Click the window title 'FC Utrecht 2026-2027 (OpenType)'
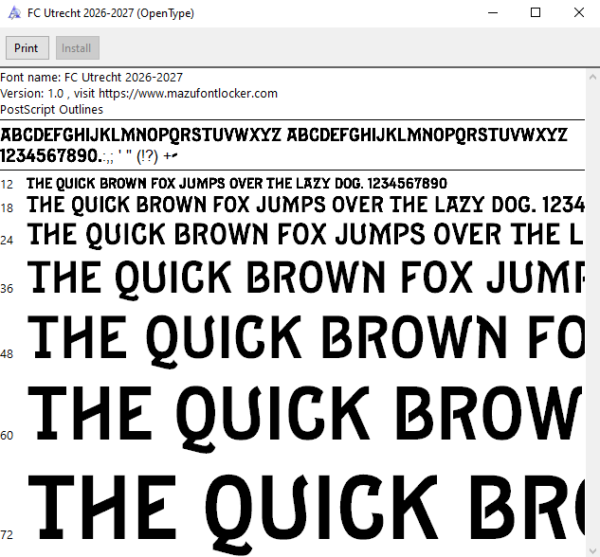This screenshot has height=557, width=600. pos(111,13)
